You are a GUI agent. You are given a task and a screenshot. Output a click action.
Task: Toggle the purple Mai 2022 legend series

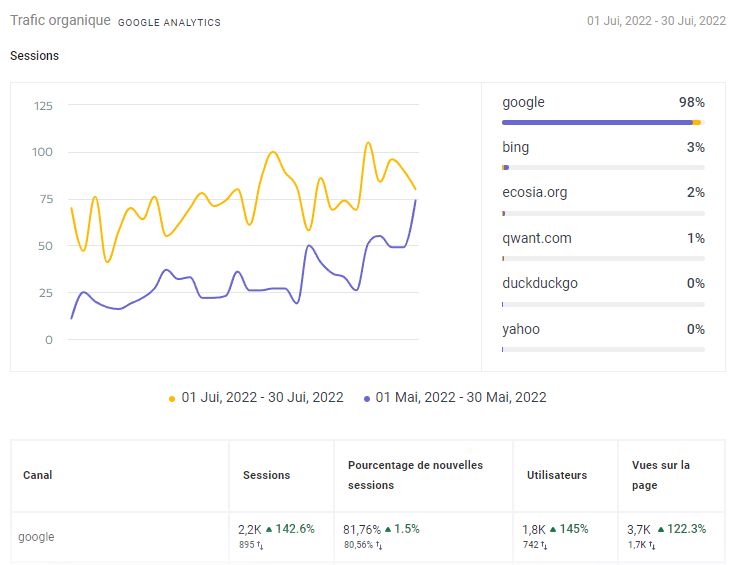tap(455, 398)
